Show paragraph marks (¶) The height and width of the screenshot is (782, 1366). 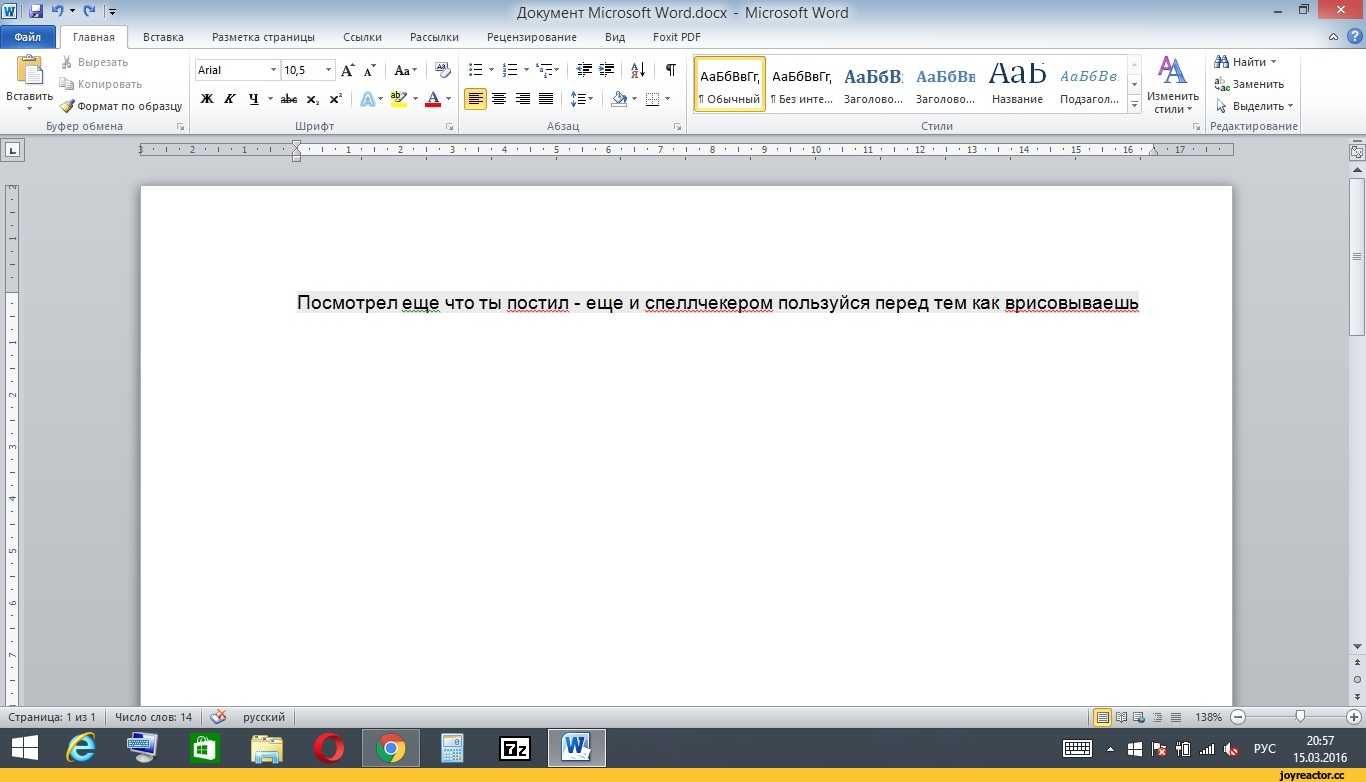[x=670, y=70]
